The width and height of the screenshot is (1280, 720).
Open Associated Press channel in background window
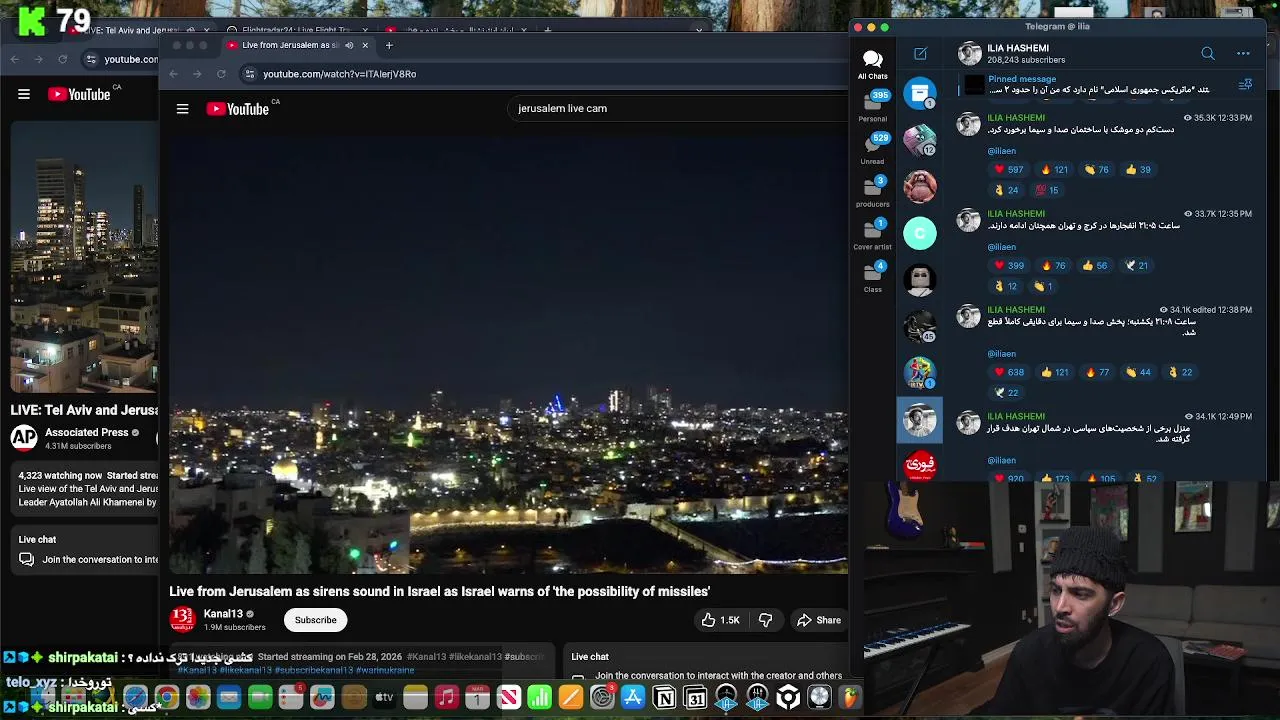click(x=86, y=432)
